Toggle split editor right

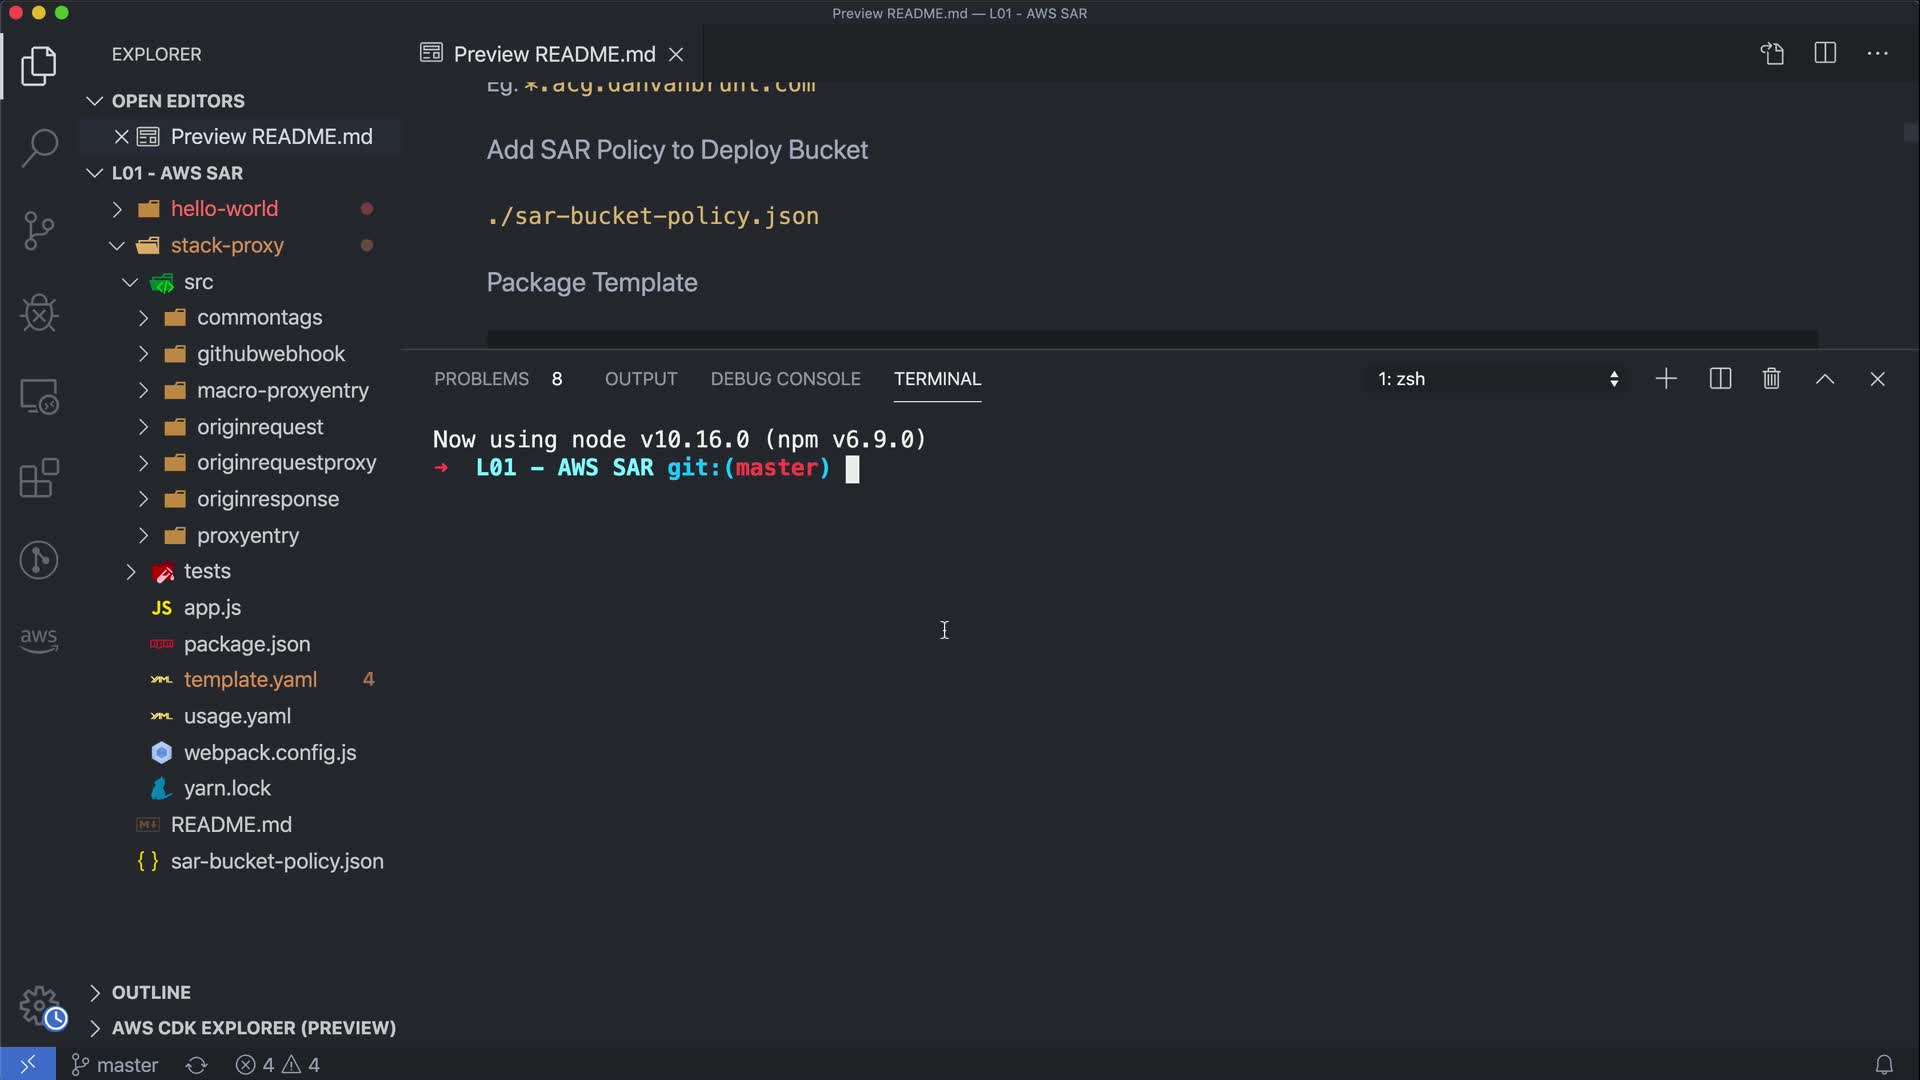[1824, 54]
